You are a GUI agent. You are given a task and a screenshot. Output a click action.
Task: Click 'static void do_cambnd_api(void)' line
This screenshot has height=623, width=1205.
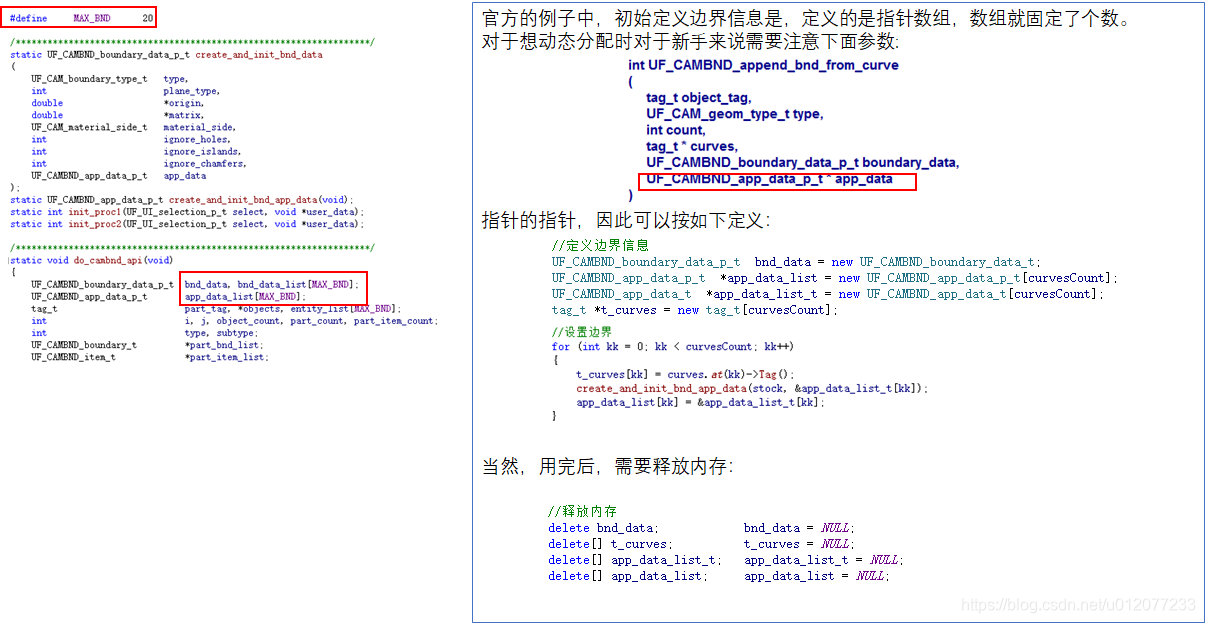tap(92, 260)
